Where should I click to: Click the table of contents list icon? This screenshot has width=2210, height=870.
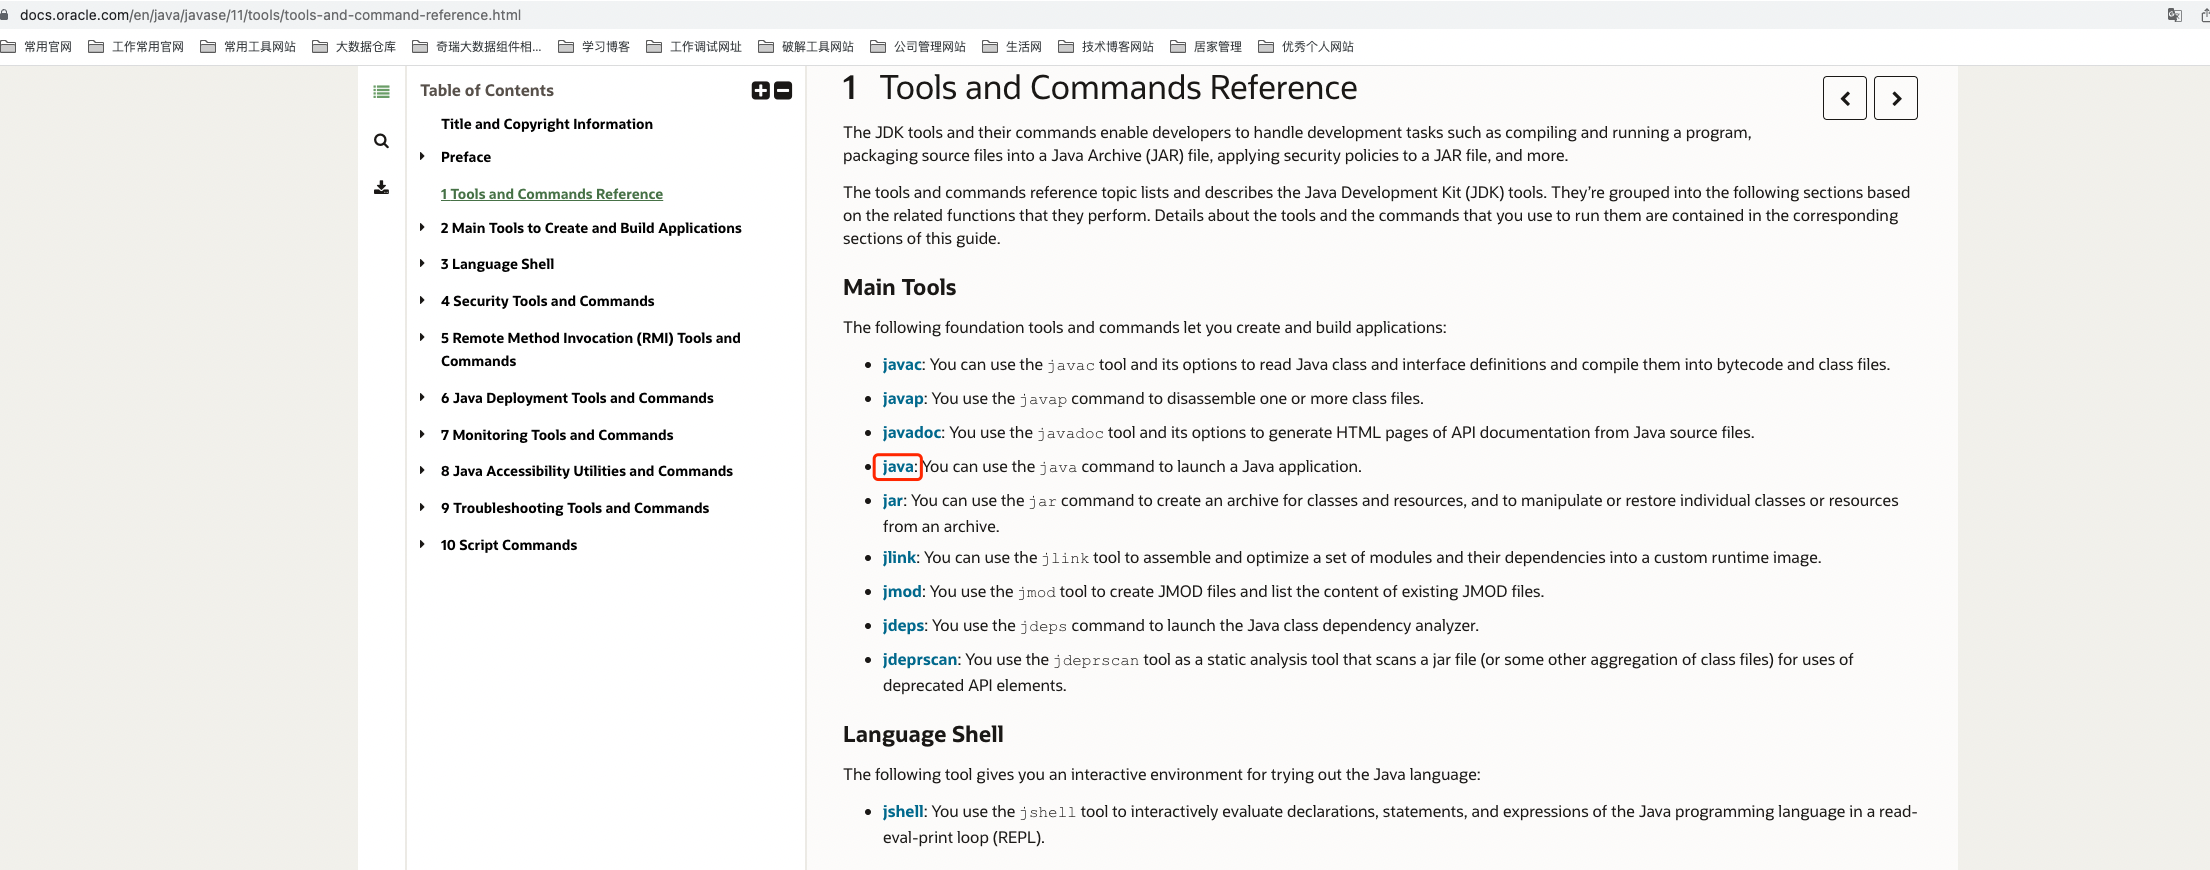(381, 92)
